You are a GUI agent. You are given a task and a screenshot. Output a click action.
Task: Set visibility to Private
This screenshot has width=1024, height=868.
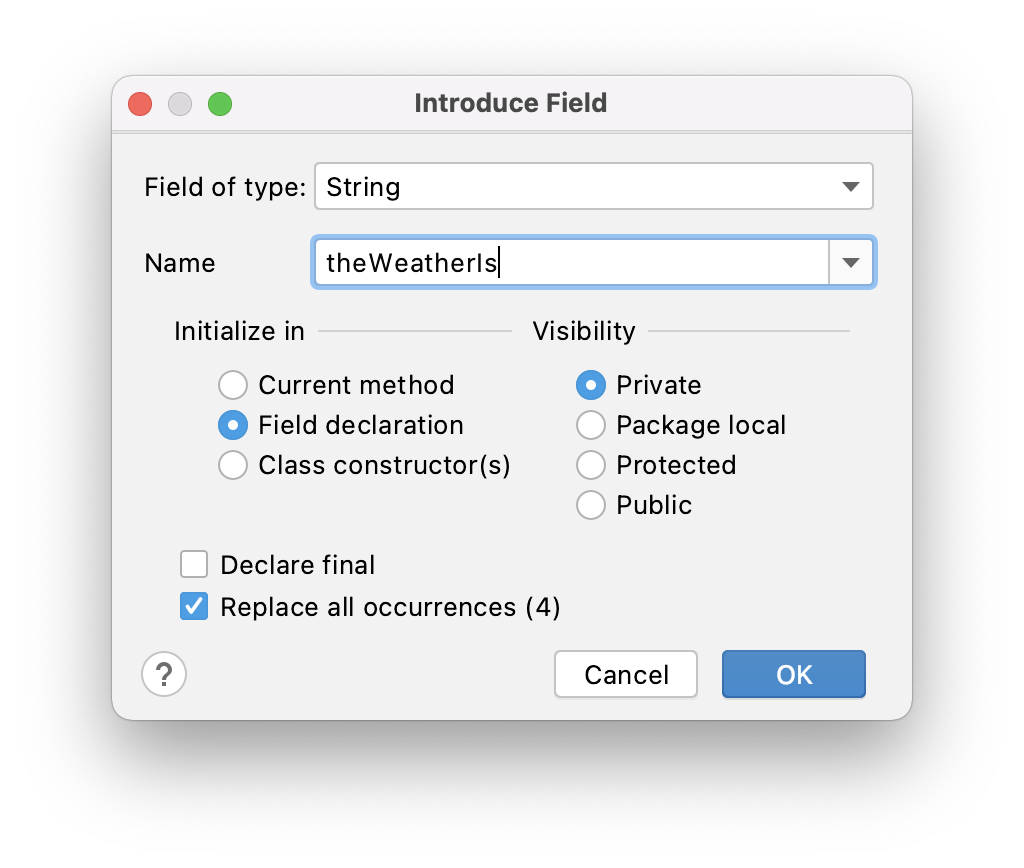pos(591,385)
